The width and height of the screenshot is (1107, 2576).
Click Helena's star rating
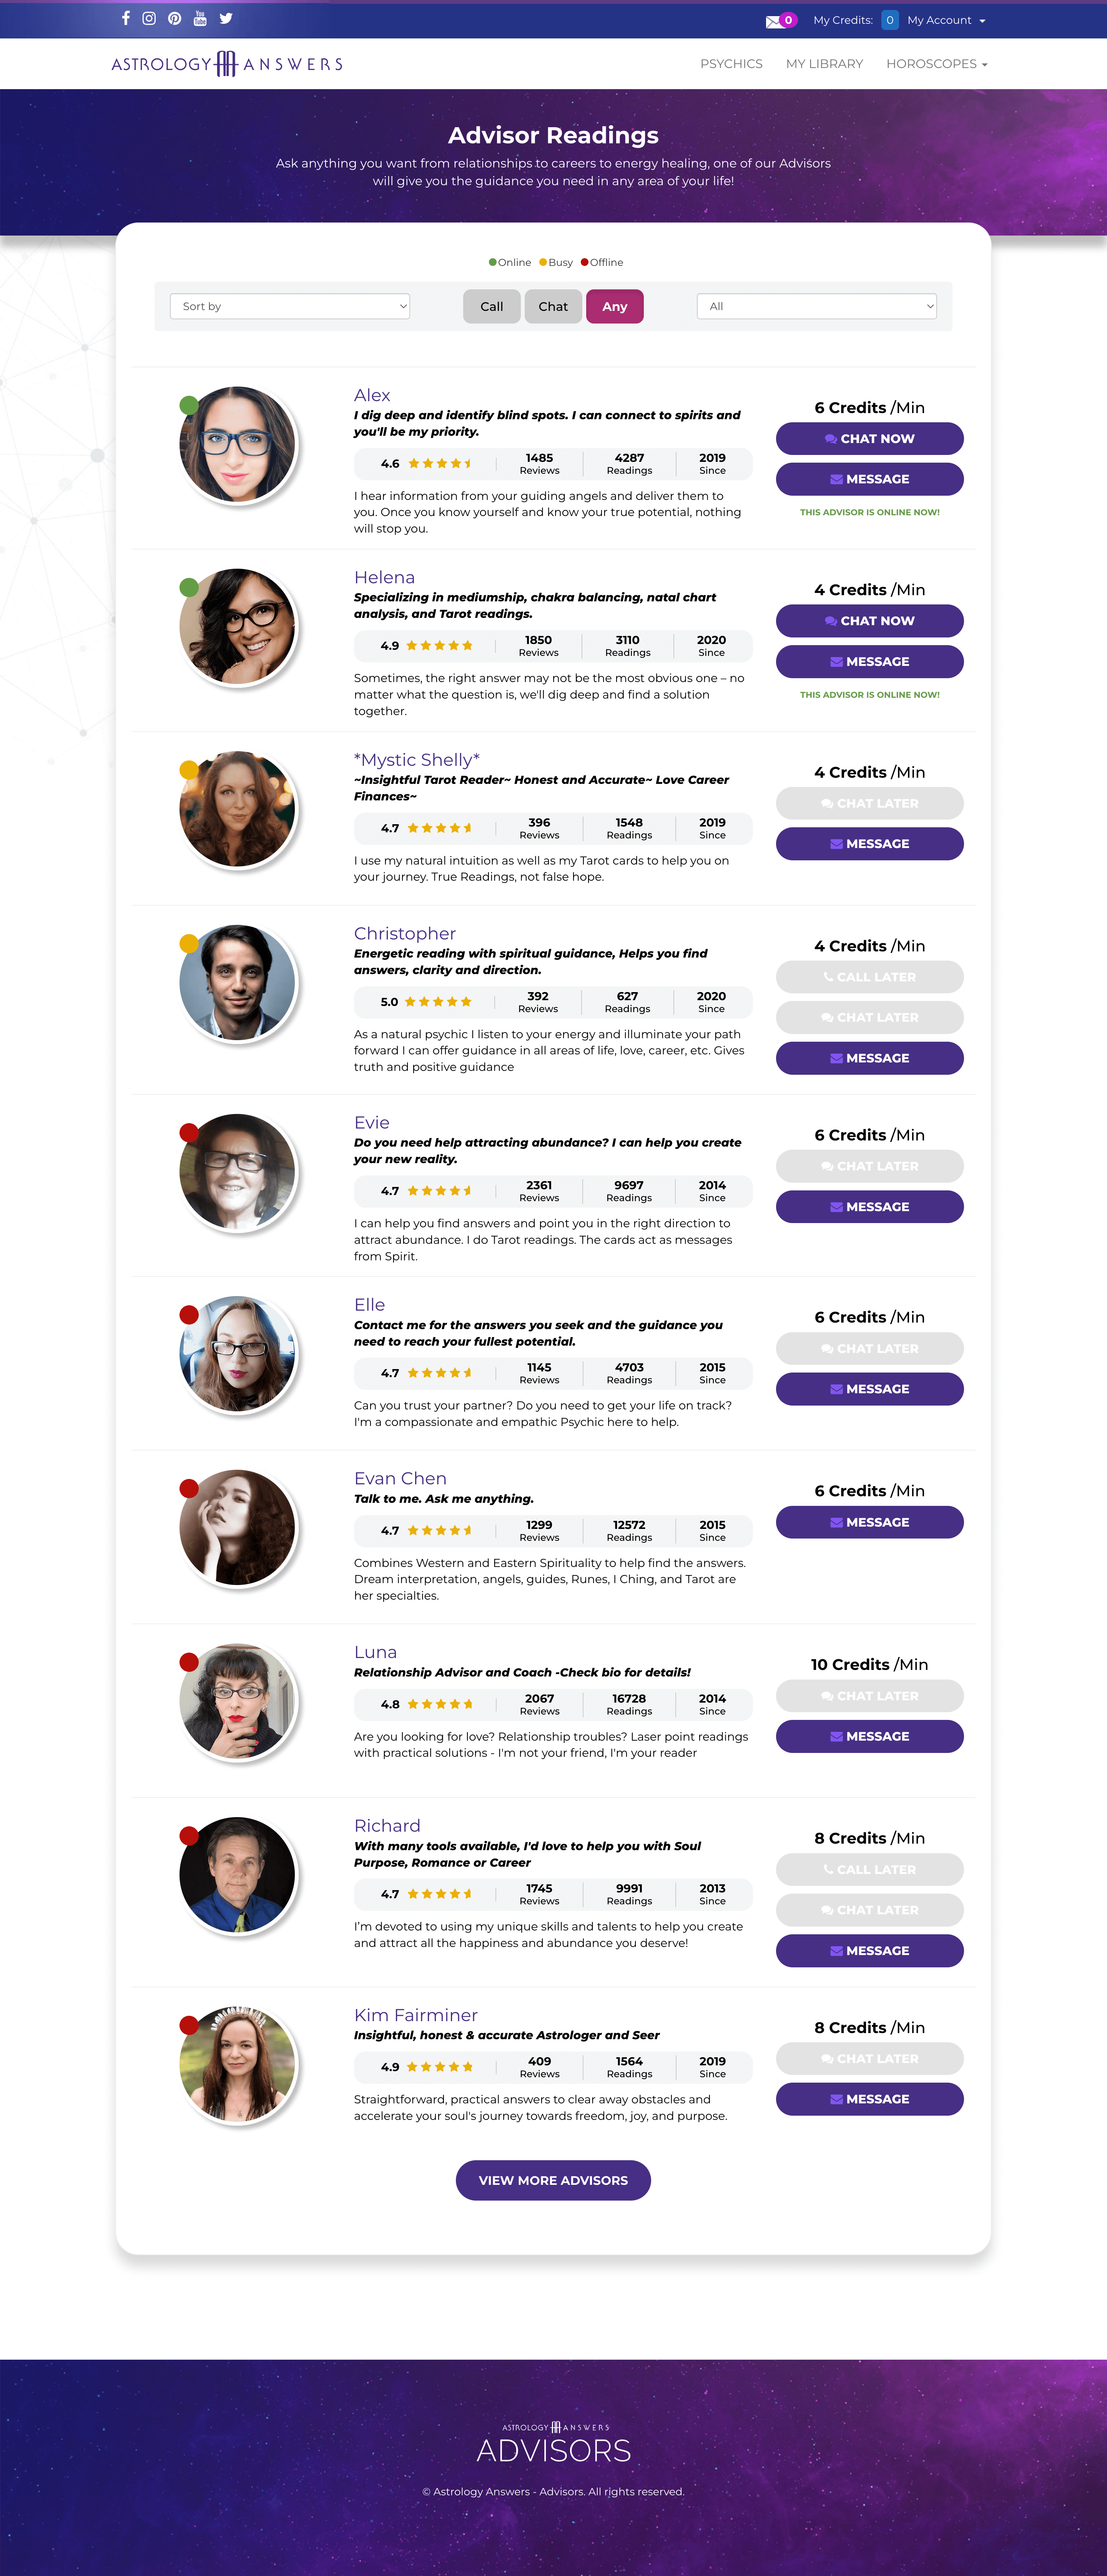coord(439,646)
